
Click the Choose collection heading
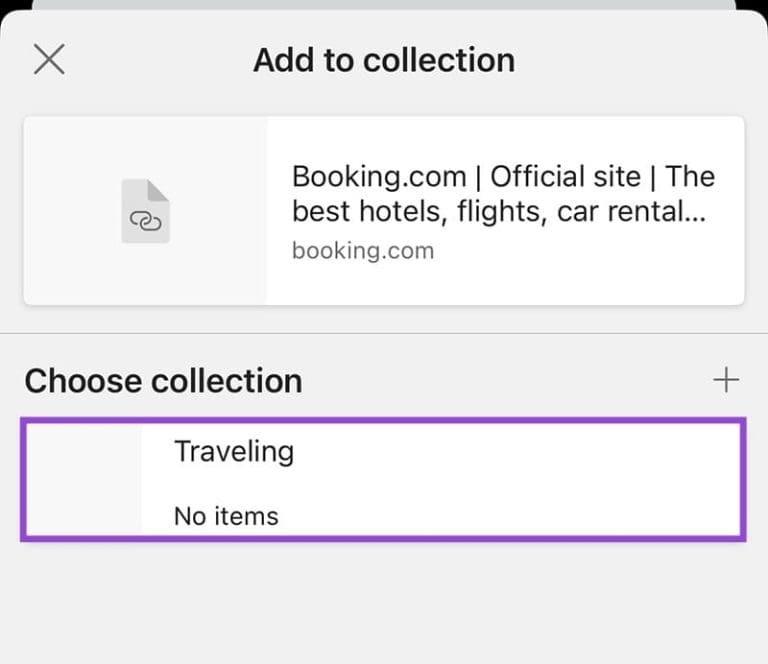[163, 380]
